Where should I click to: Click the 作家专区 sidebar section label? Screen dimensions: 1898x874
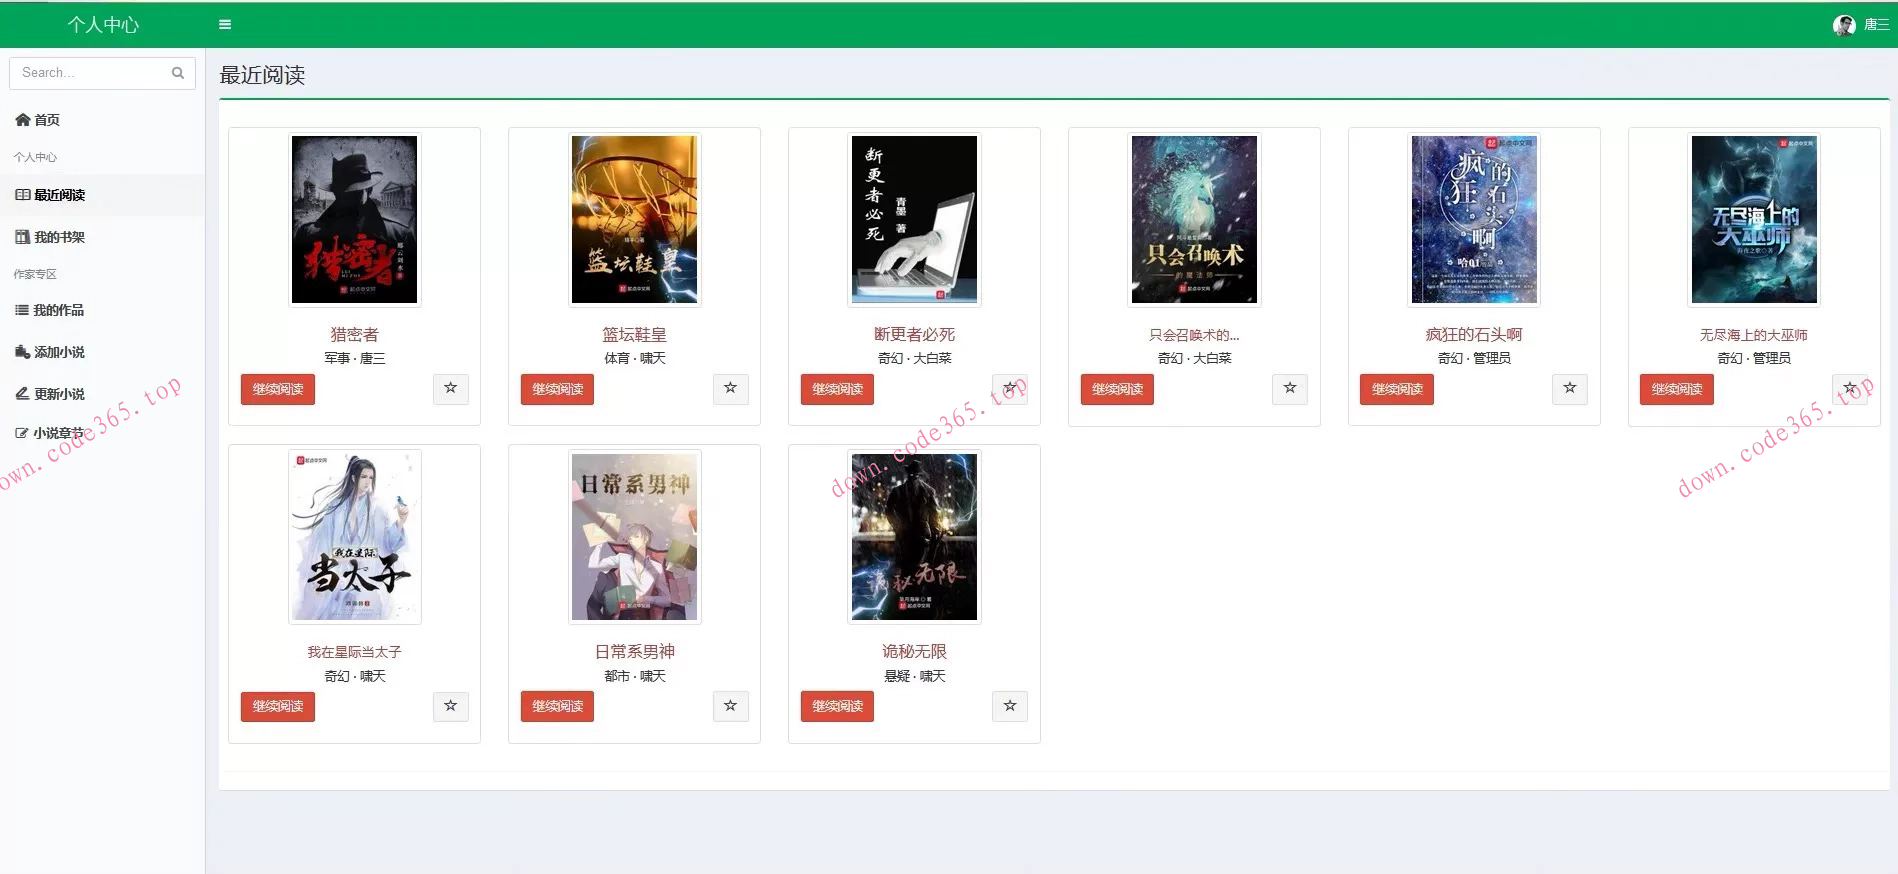pyautogui.click(x=35, y=274)
